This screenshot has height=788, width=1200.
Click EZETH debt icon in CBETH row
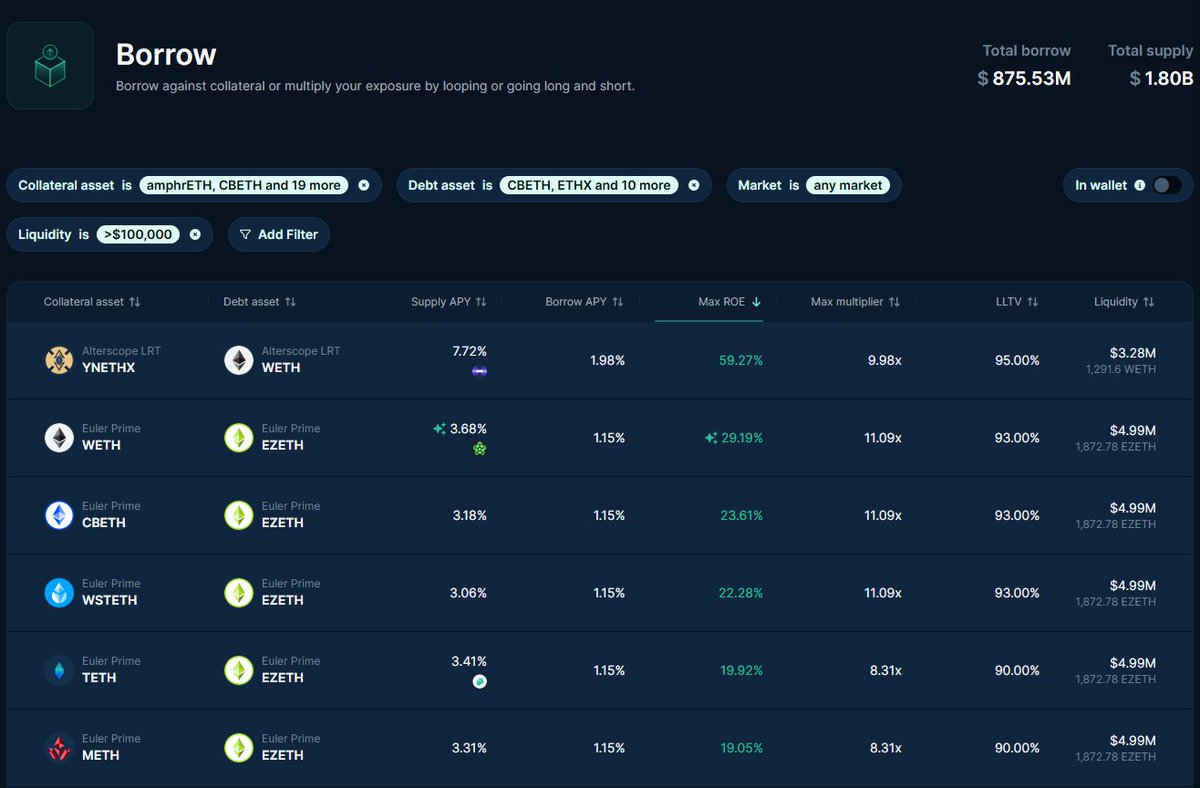(239, 515)
